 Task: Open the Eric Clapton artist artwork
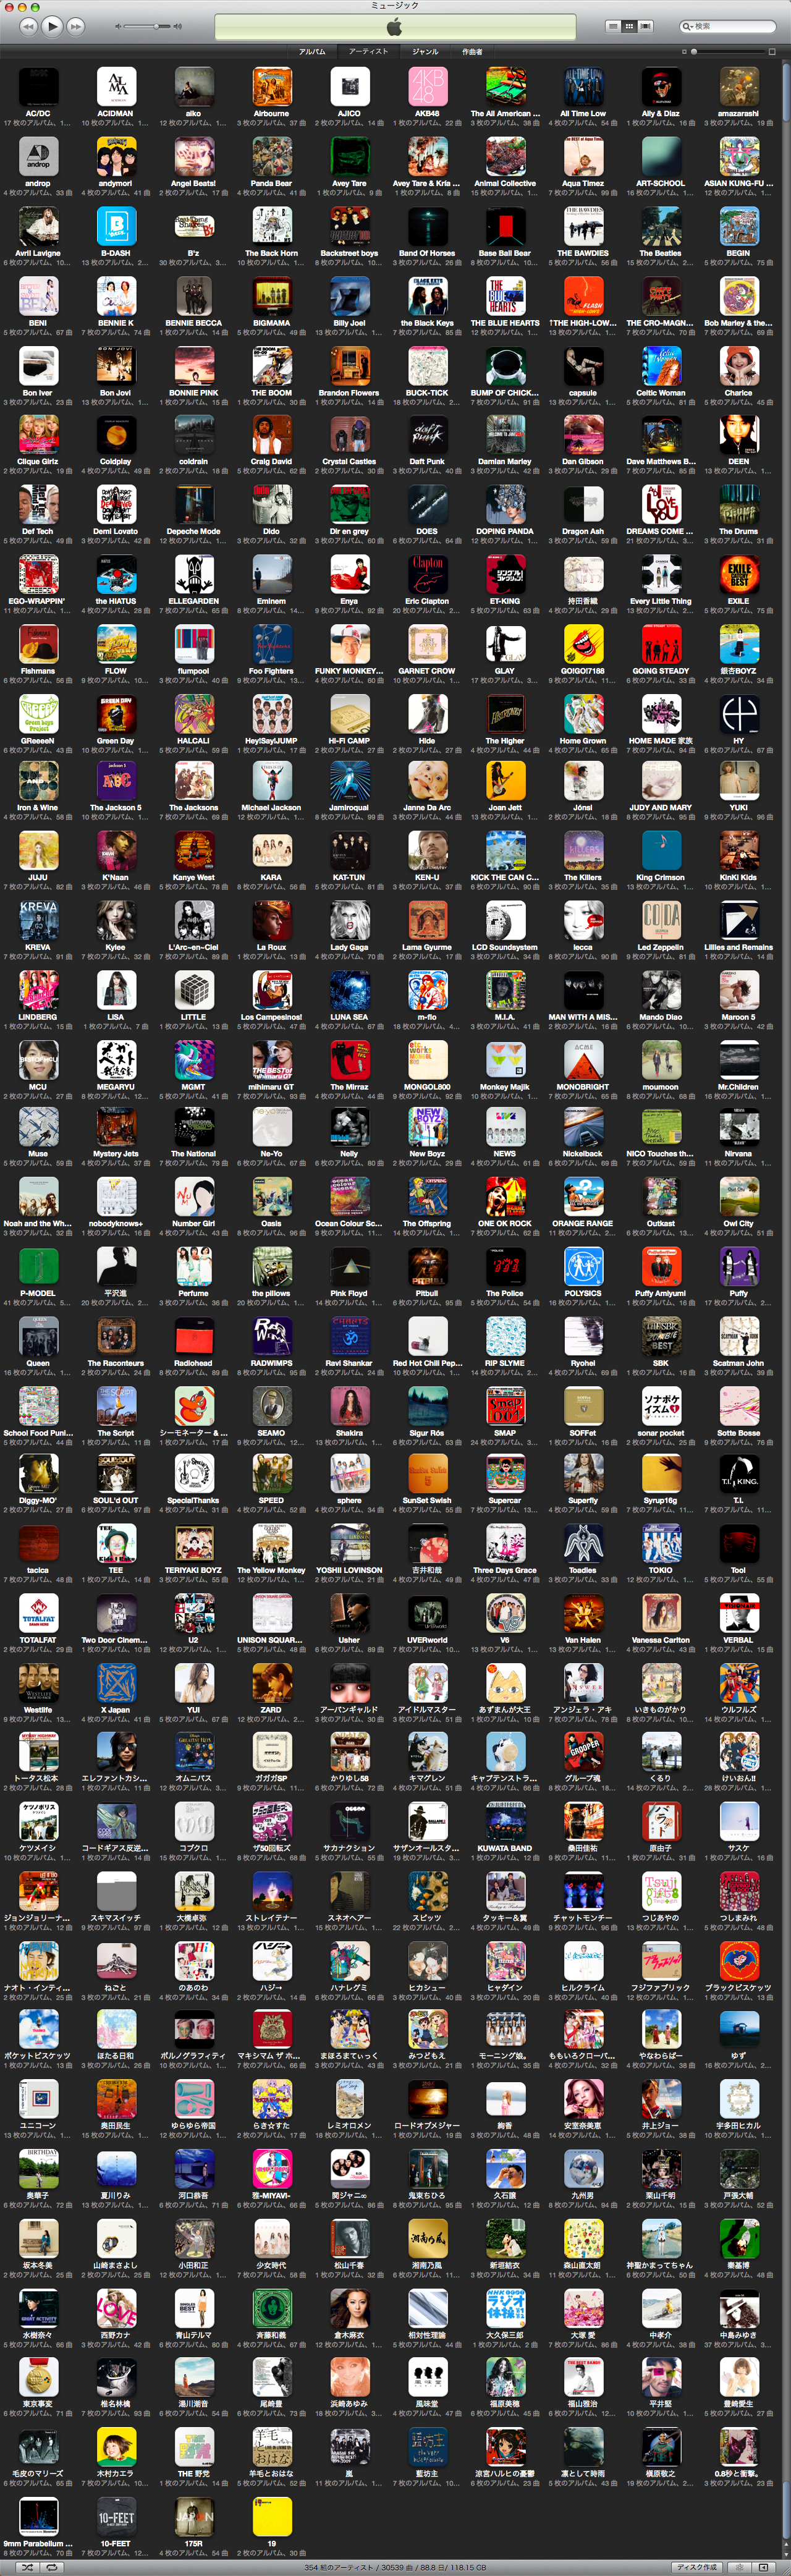pos(427,575)
